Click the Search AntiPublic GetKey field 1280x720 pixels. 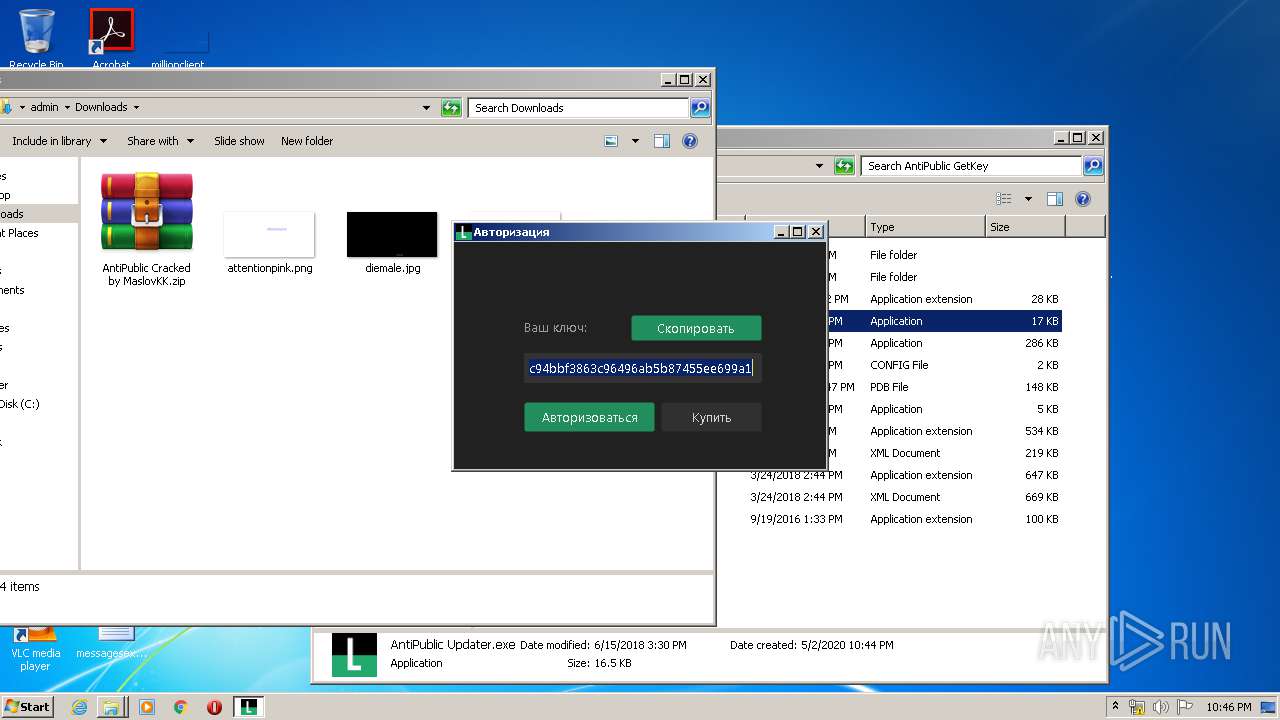click(x=971, y=166)
